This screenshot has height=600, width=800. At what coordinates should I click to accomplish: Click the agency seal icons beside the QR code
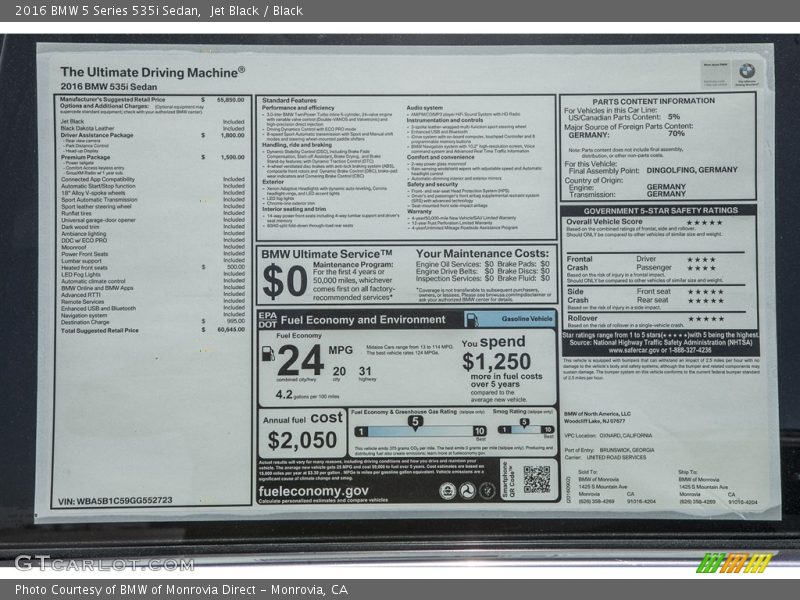tap(467, 490)
